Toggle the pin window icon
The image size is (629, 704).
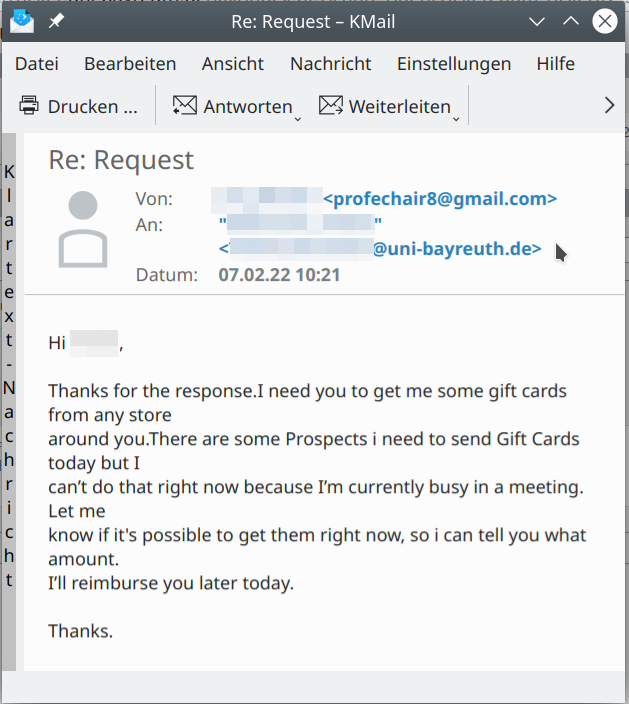click(x=57, y=21)
